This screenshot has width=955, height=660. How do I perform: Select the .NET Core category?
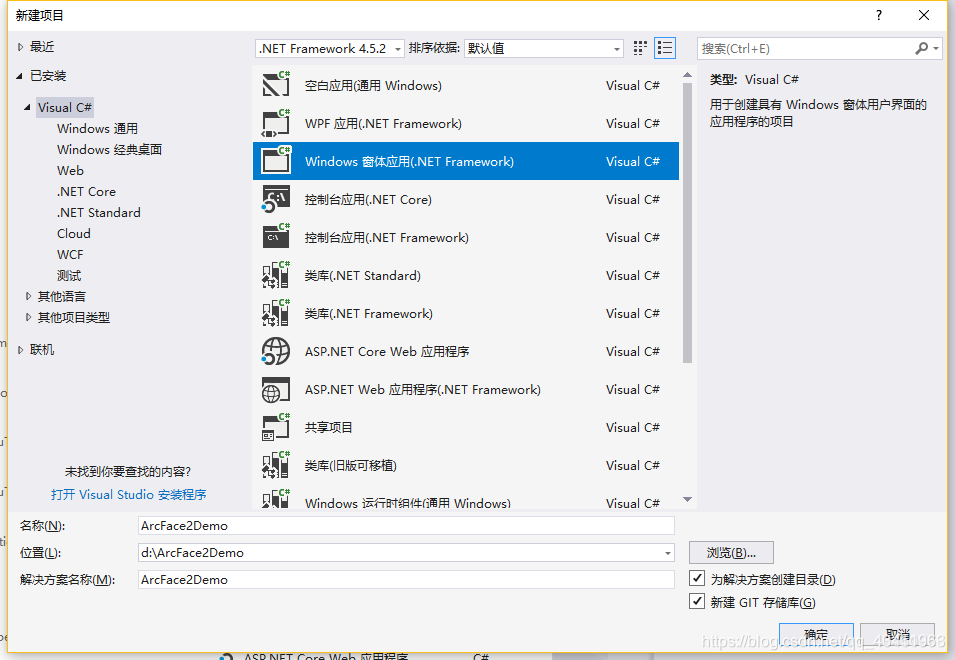coord(86,192)
